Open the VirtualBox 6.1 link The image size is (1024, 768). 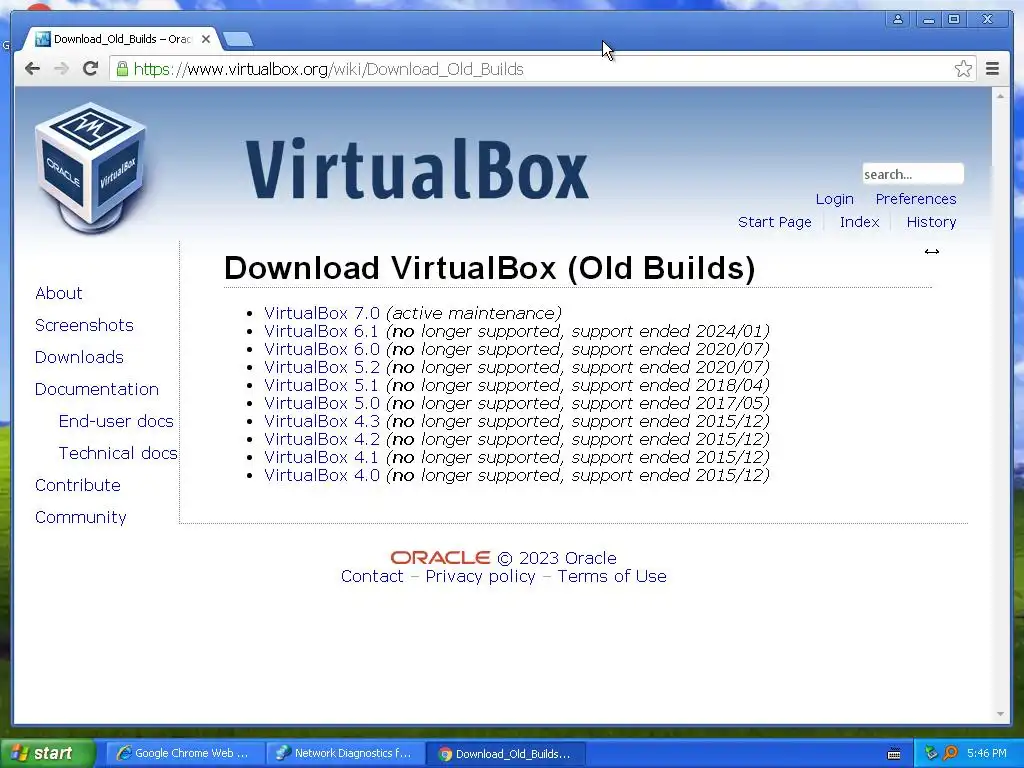coord(321,331)
